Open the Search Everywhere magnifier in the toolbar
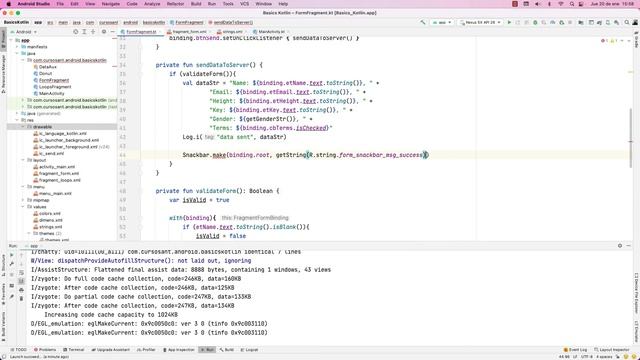 627,22
